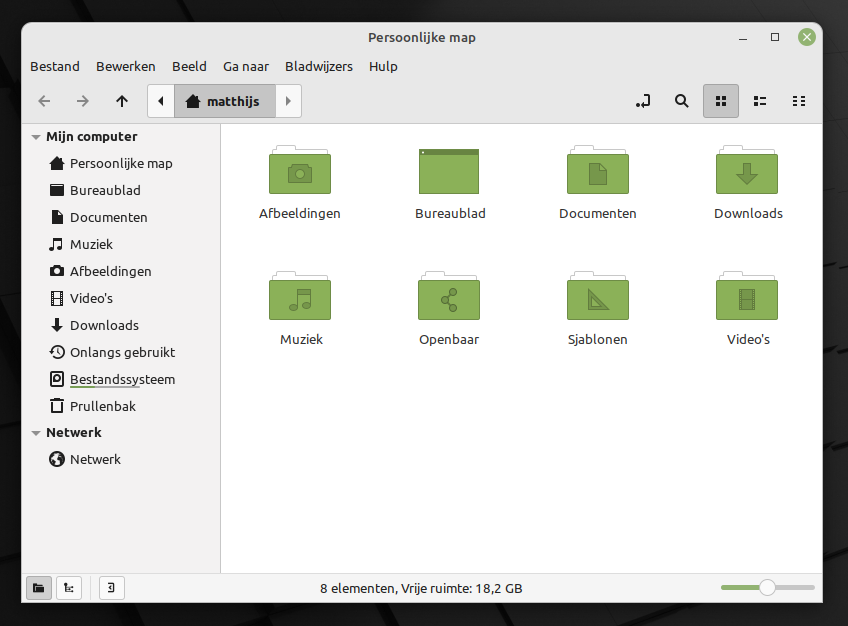Show the tree view in sidebar
The image size is (848, 626).
tap(69, 588)
